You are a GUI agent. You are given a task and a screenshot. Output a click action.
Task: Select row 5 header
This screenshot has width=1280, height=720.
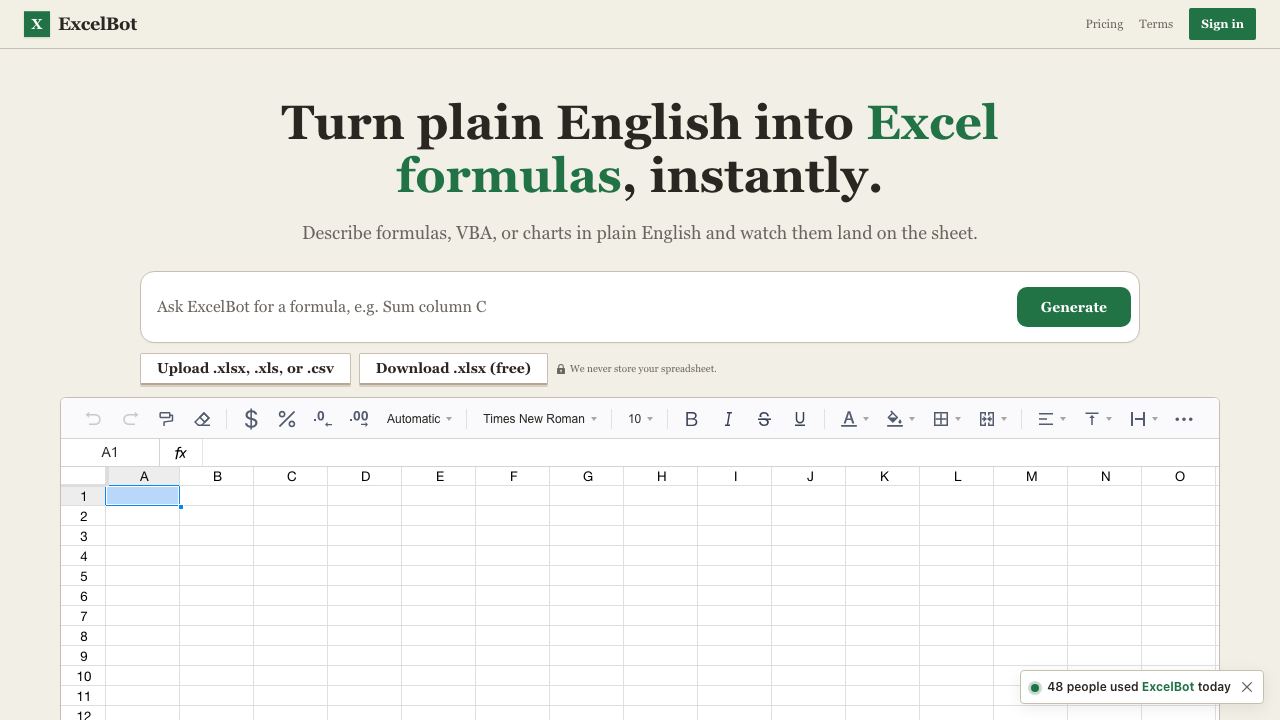tap(84, 576)
